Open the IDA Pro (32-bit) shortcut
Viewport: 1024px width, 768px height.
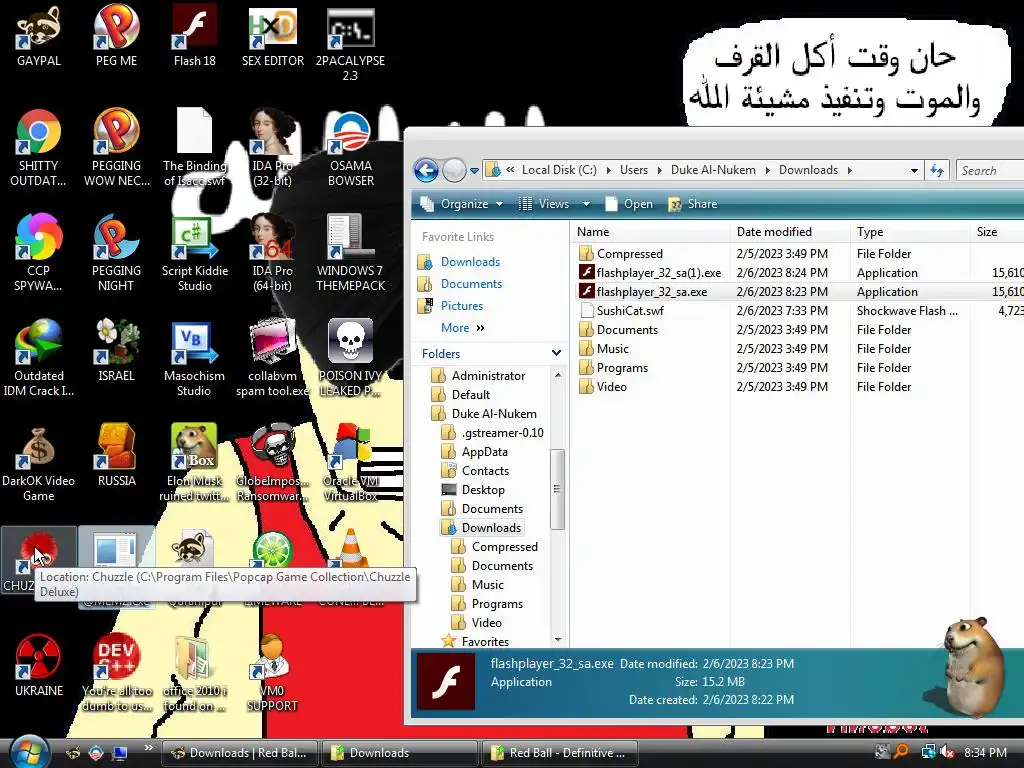coord(272,149)
